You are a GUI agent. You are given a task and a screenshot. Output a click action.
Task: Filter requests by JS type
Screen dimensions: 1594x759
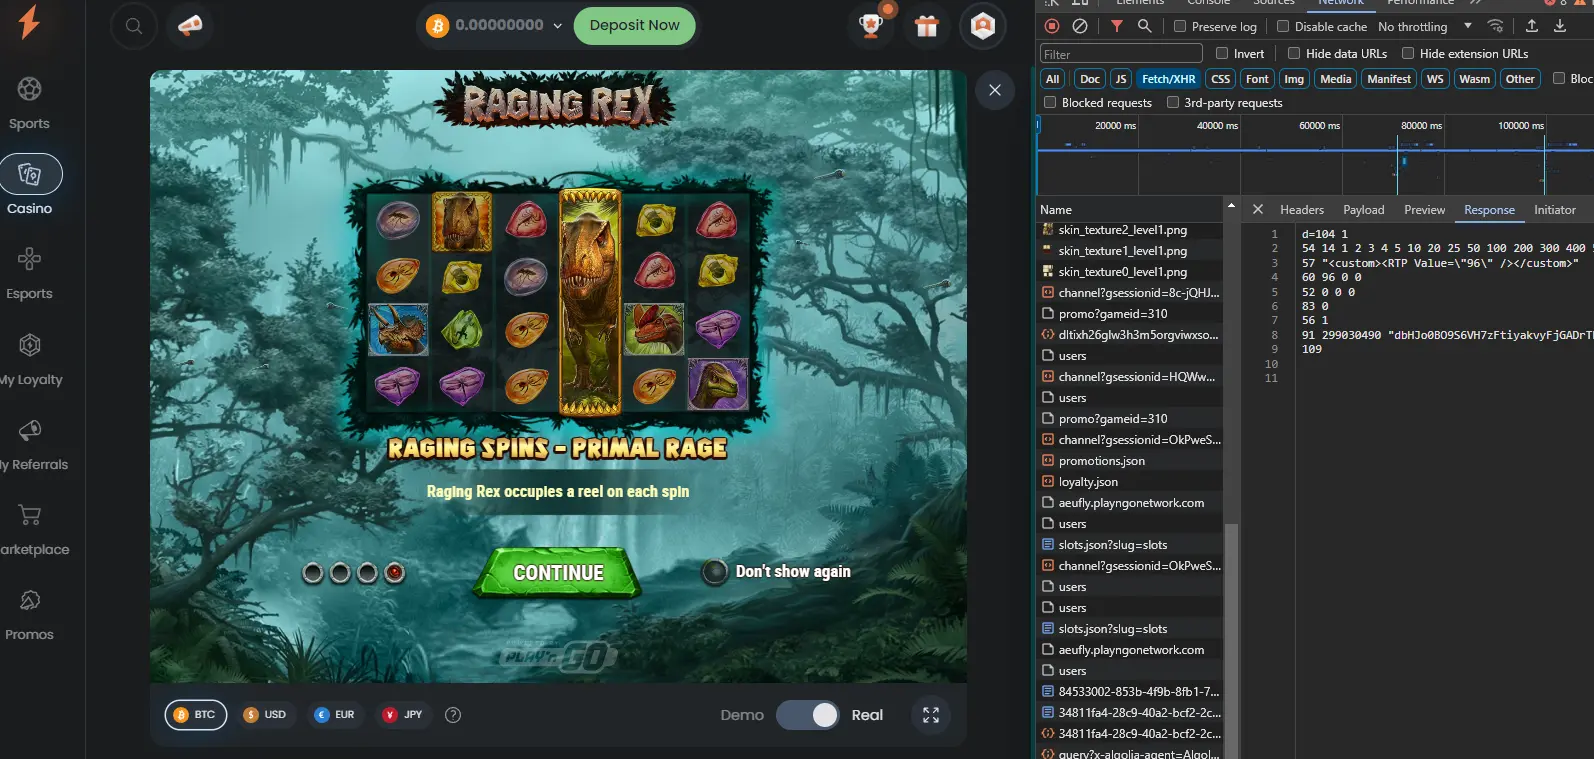point(1121,79)
